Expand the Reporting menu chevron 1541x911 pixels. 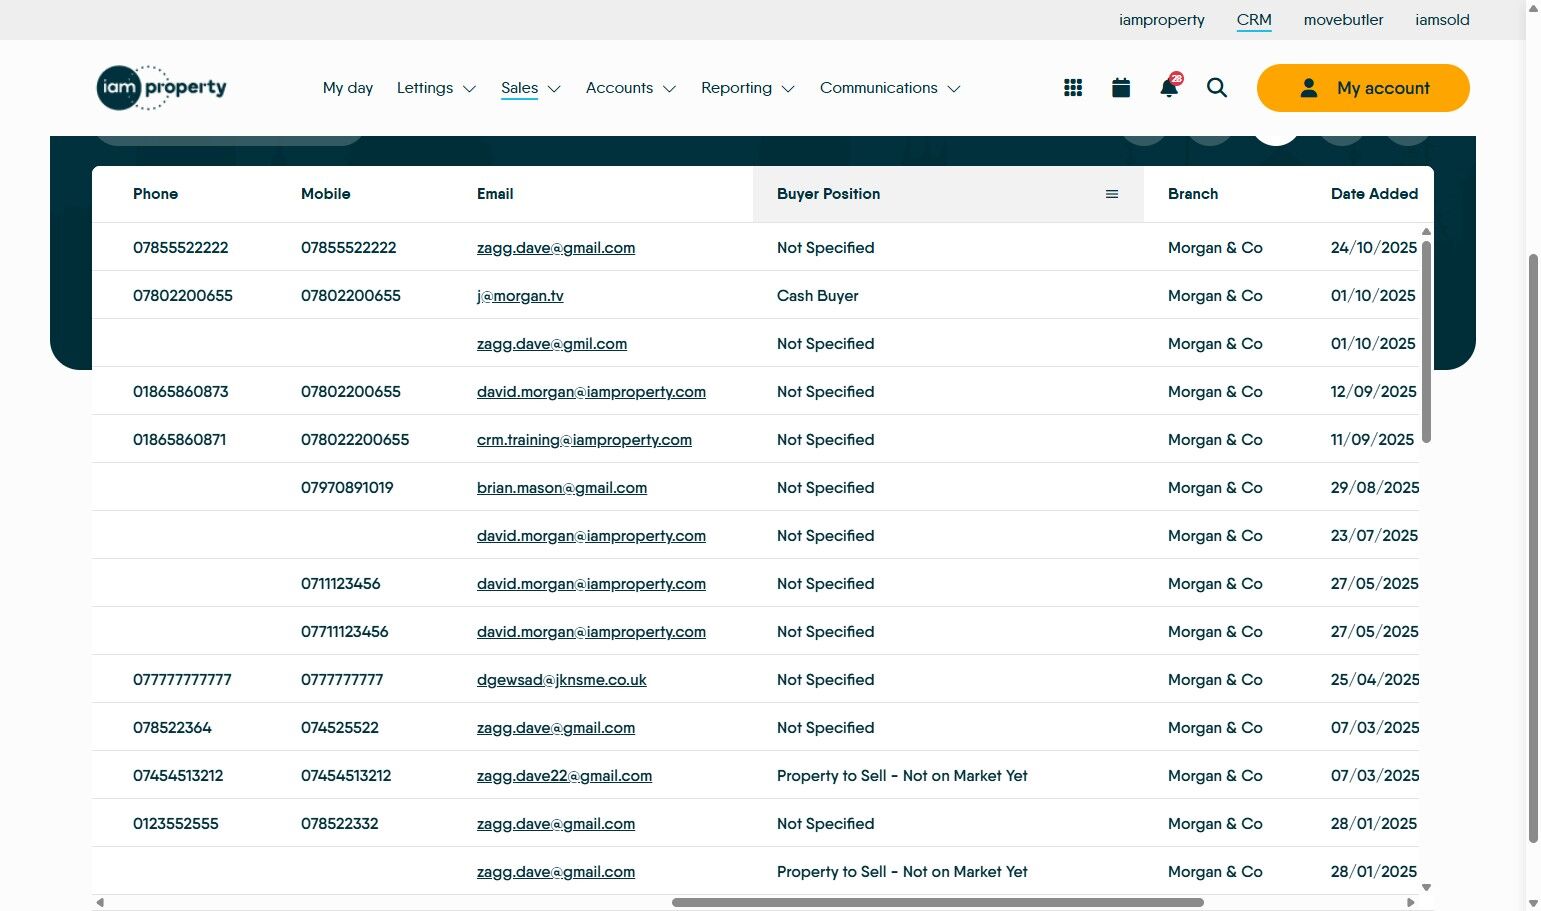click(788, 89)
